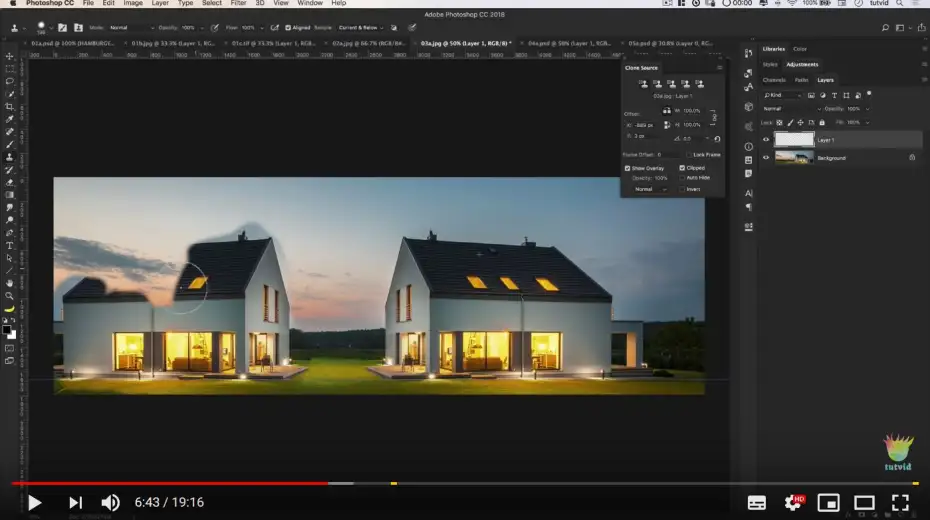Select the Crop tool
Image resolution: width=930 pixels, height=520 pixels.
pyautogui.click(x=9, y=107)
